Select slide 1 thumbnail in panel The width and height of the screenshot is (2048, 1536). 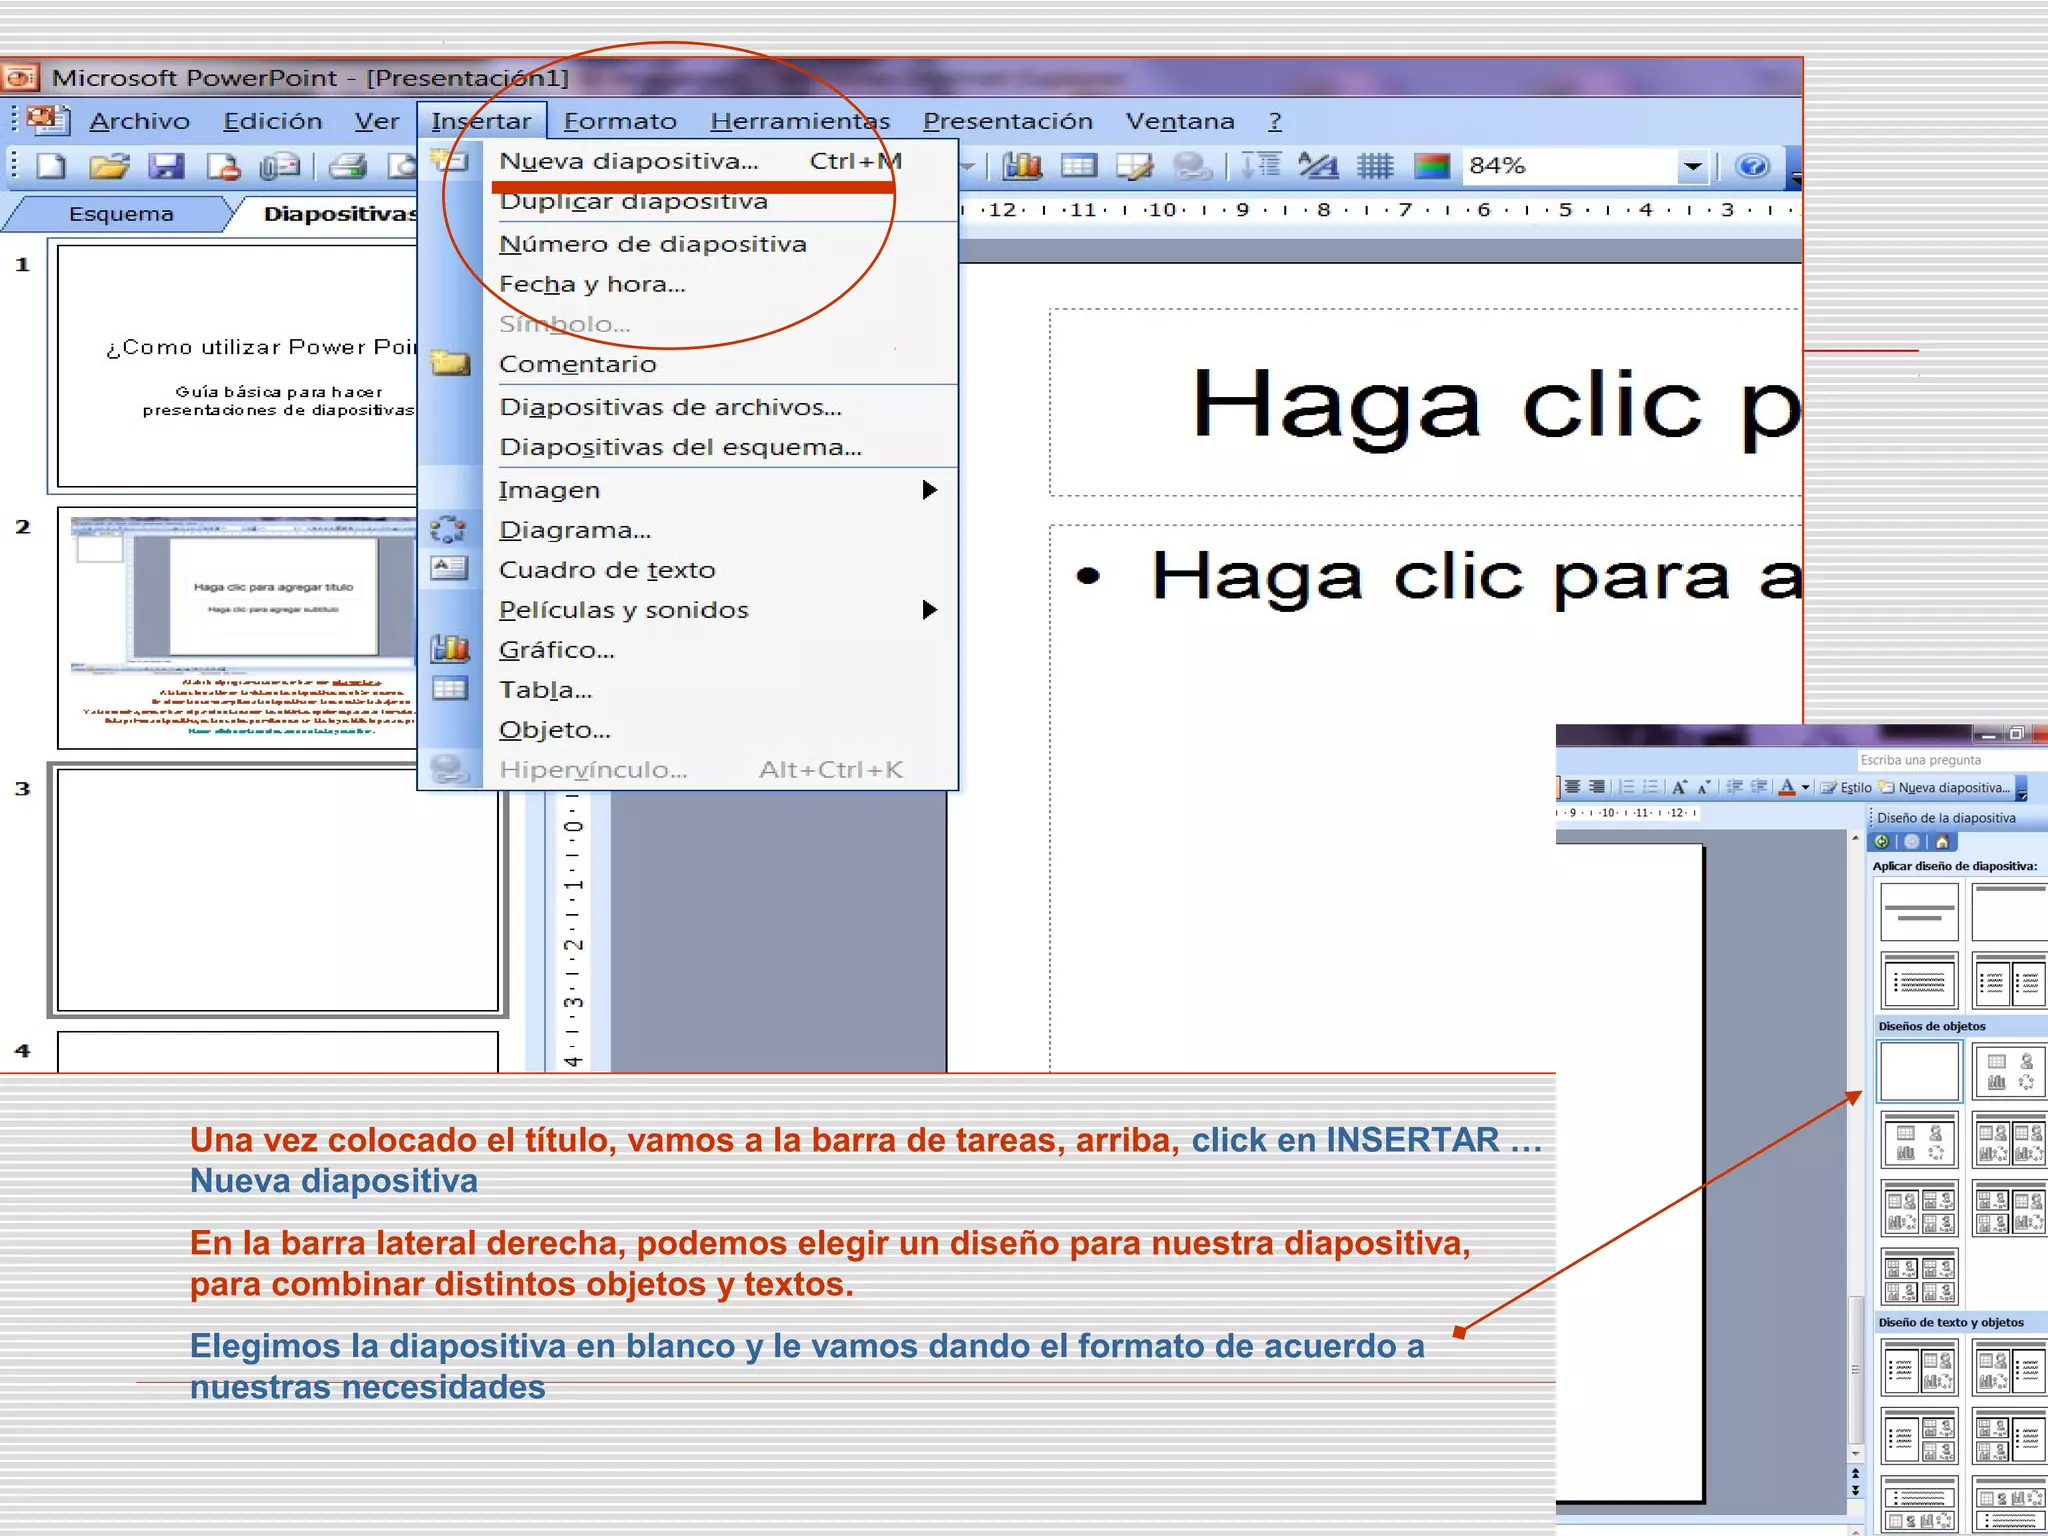pyautogui.click(x=238, y=366)
